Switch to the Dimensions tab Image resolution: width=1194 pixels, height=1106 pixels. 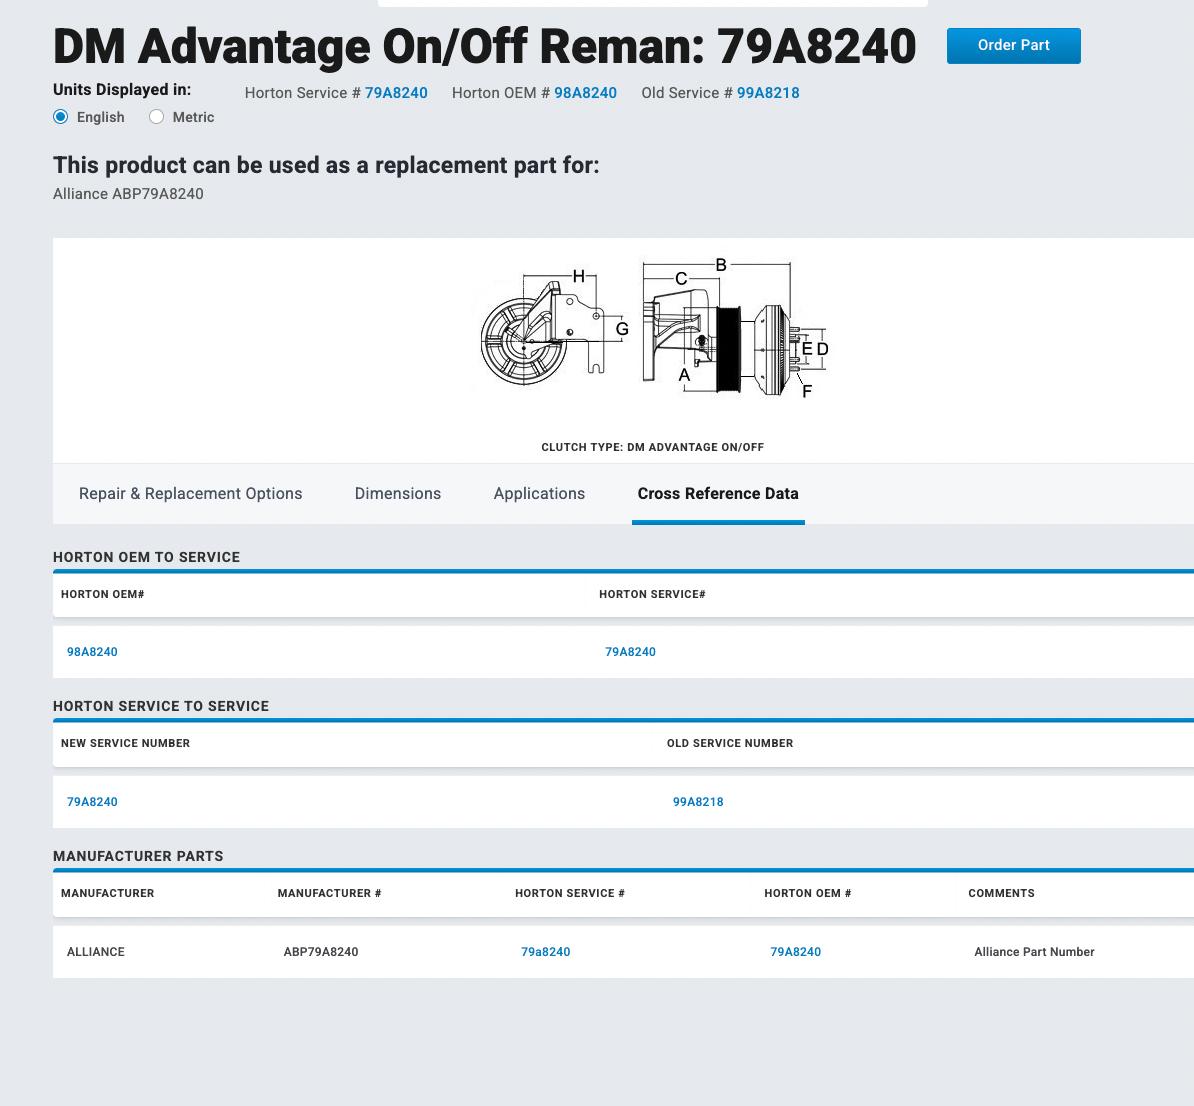[397, 494]
